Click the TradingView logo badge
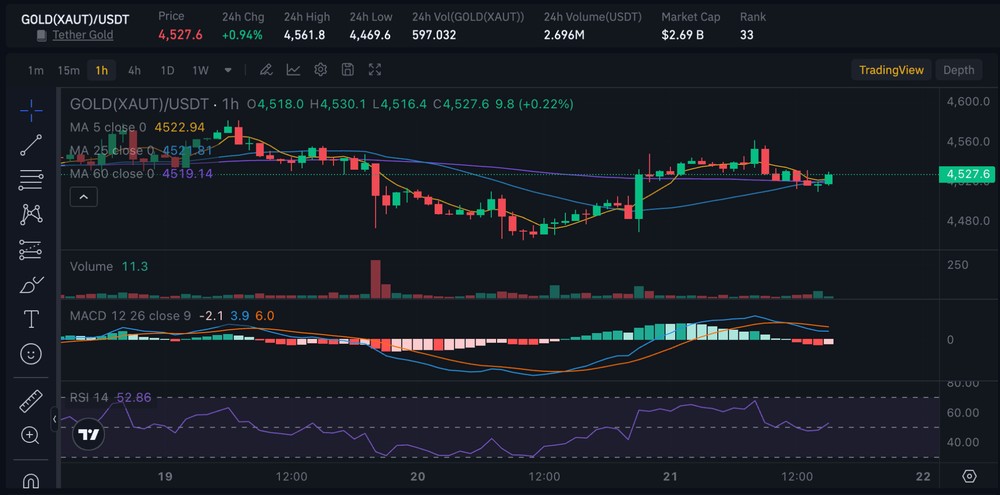The height and width of the screenshot is (495, 1000). 87,435
